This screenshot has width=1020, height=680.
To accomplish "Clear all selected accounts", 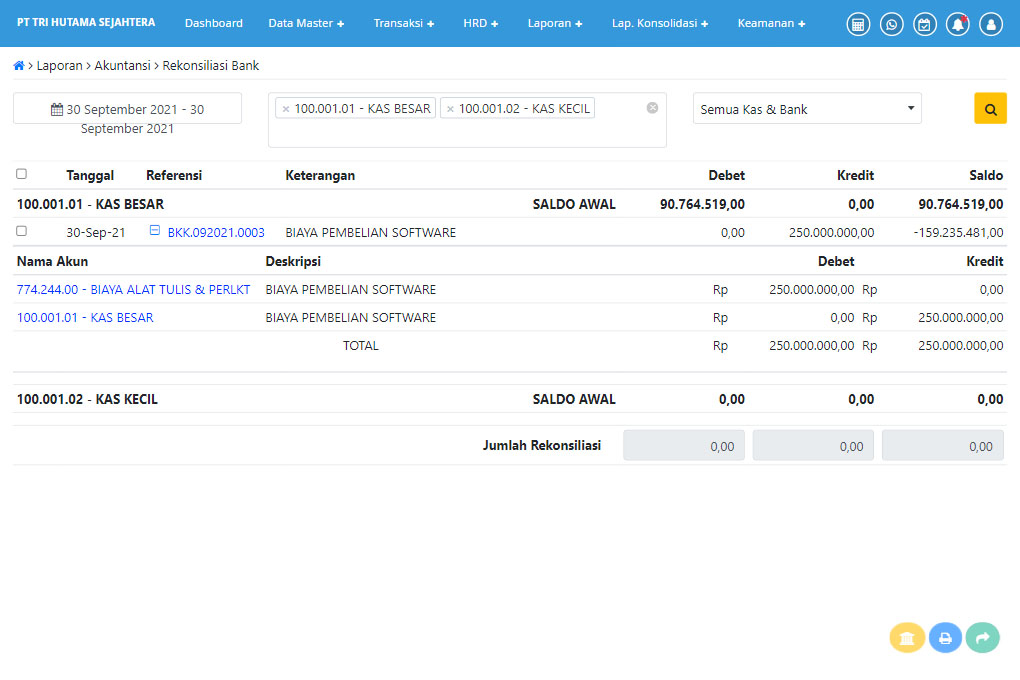I will pos(652,108).
